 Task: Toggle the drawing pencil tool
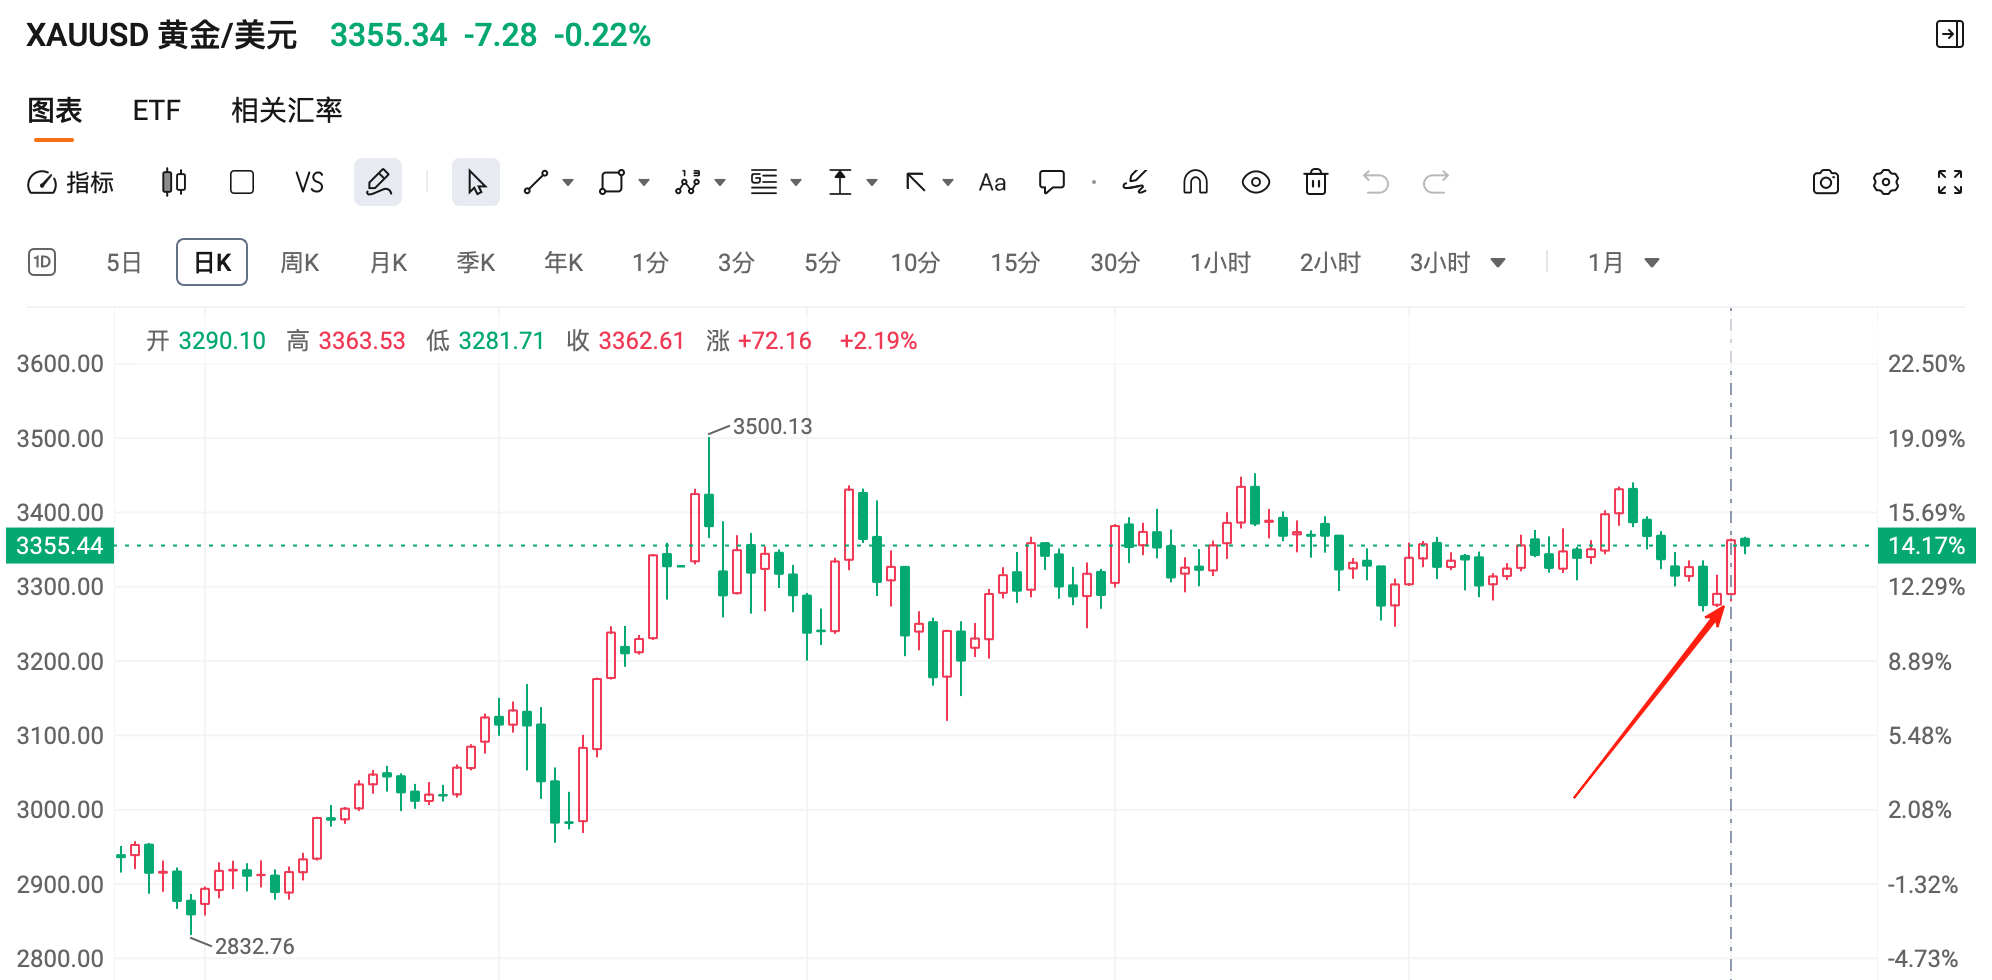378,182
